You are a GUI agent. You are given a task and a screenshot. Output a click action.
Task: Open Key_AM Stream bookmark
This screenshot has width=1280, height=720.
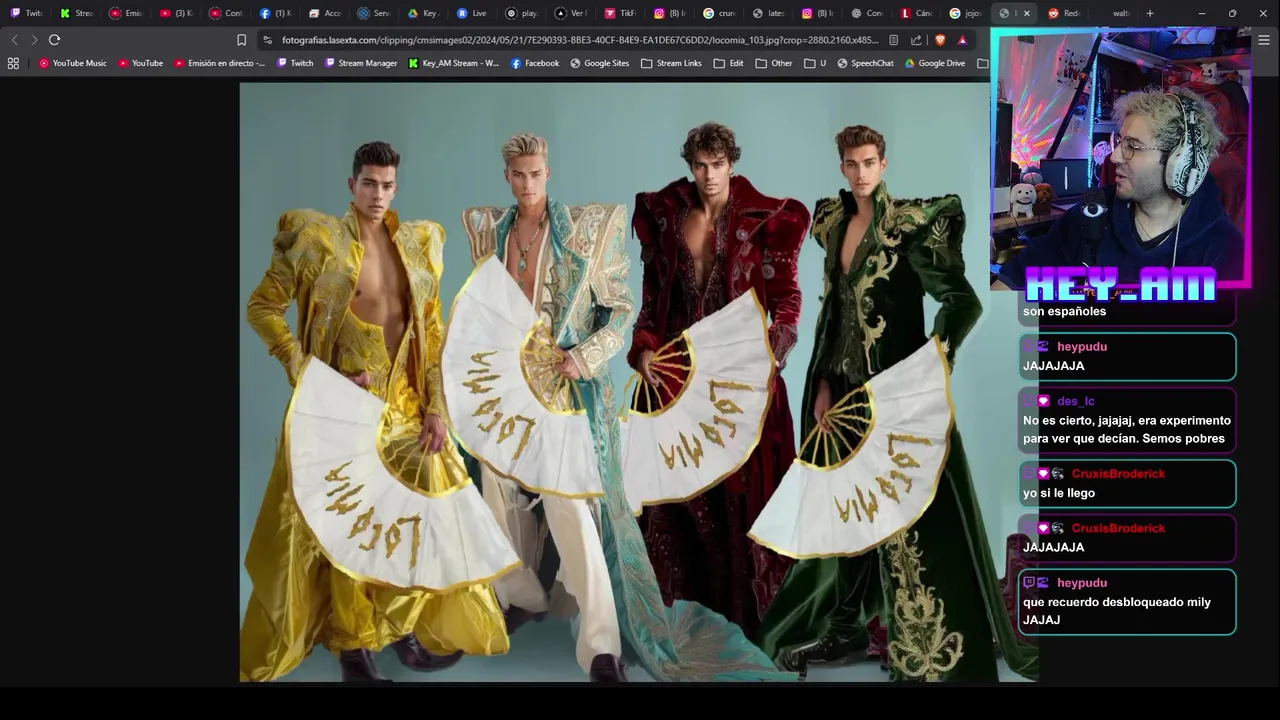tap(454, 63)
